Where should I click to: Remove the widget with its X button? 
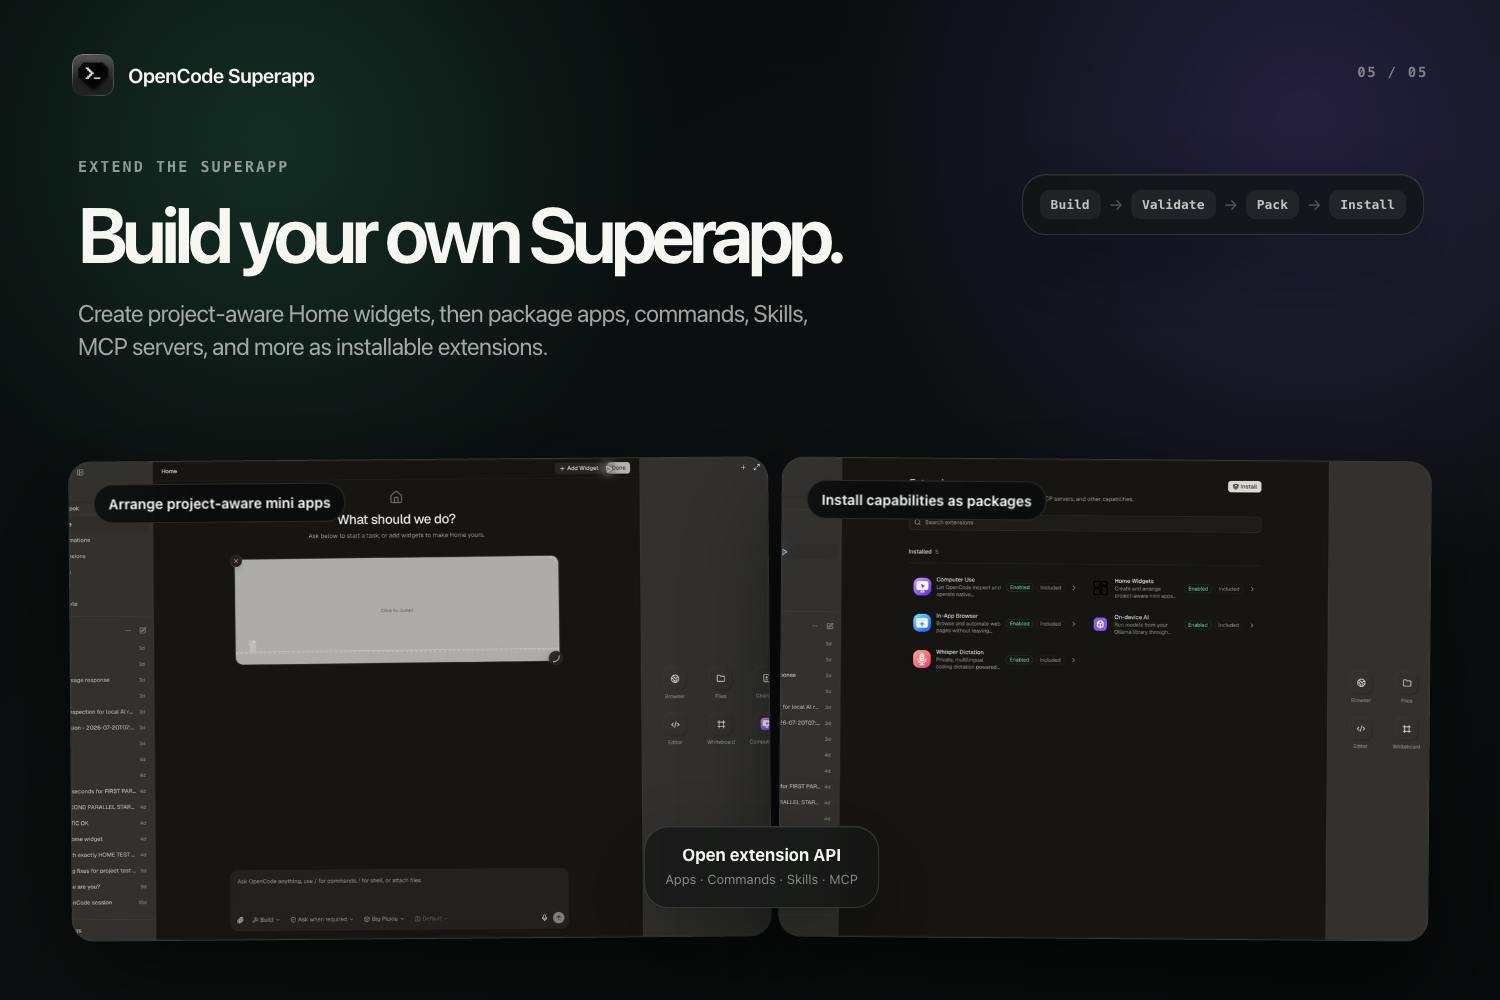(x=236, y=561)
